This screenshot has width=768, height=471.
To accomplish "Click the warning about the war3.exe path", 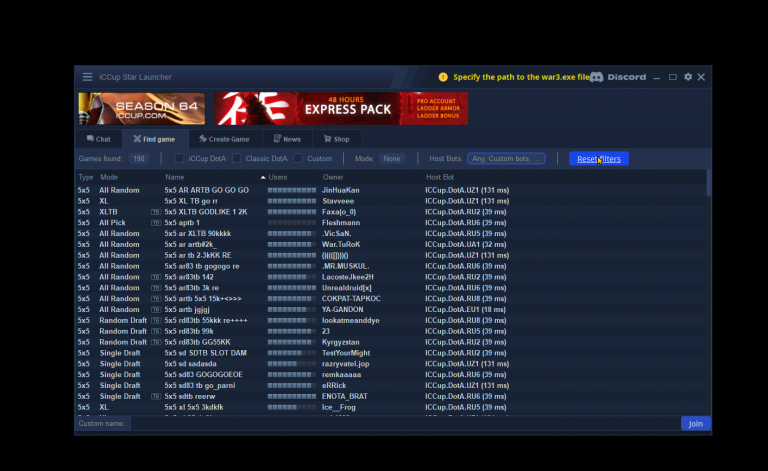I will pos(521,77).
